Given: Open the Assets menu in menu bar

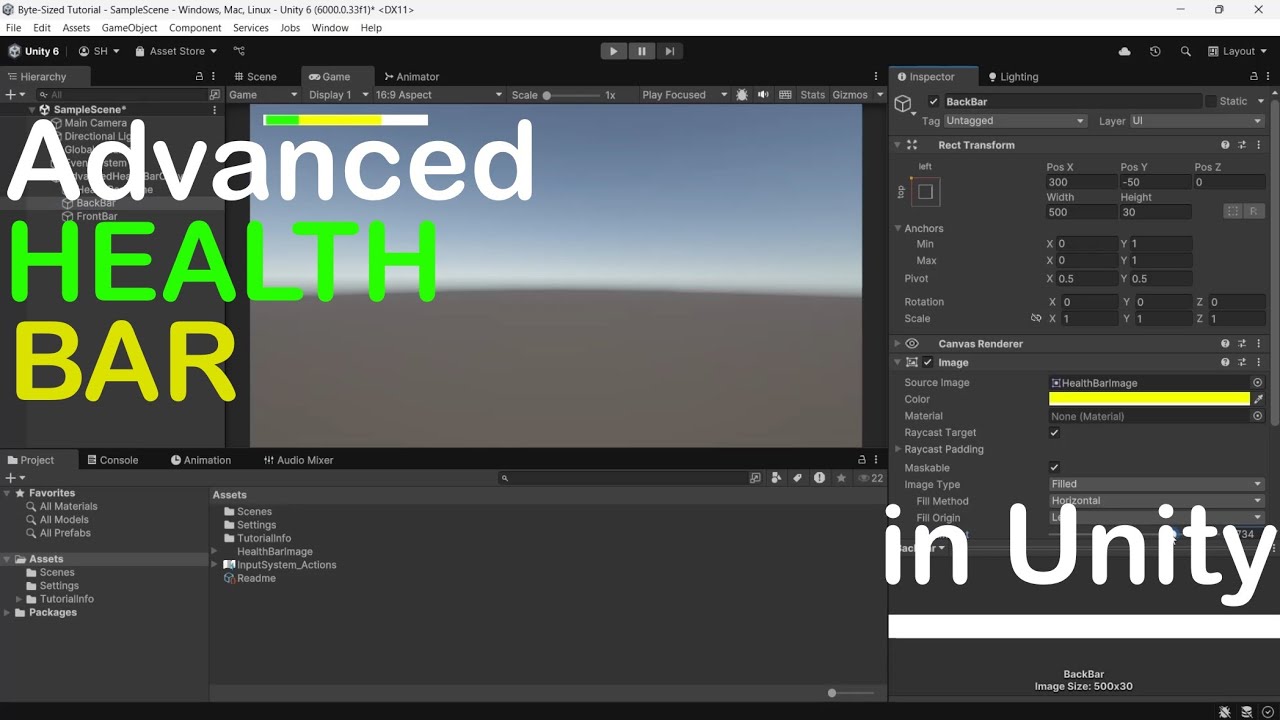Looking at the screenshot, I should click(76, 28).
